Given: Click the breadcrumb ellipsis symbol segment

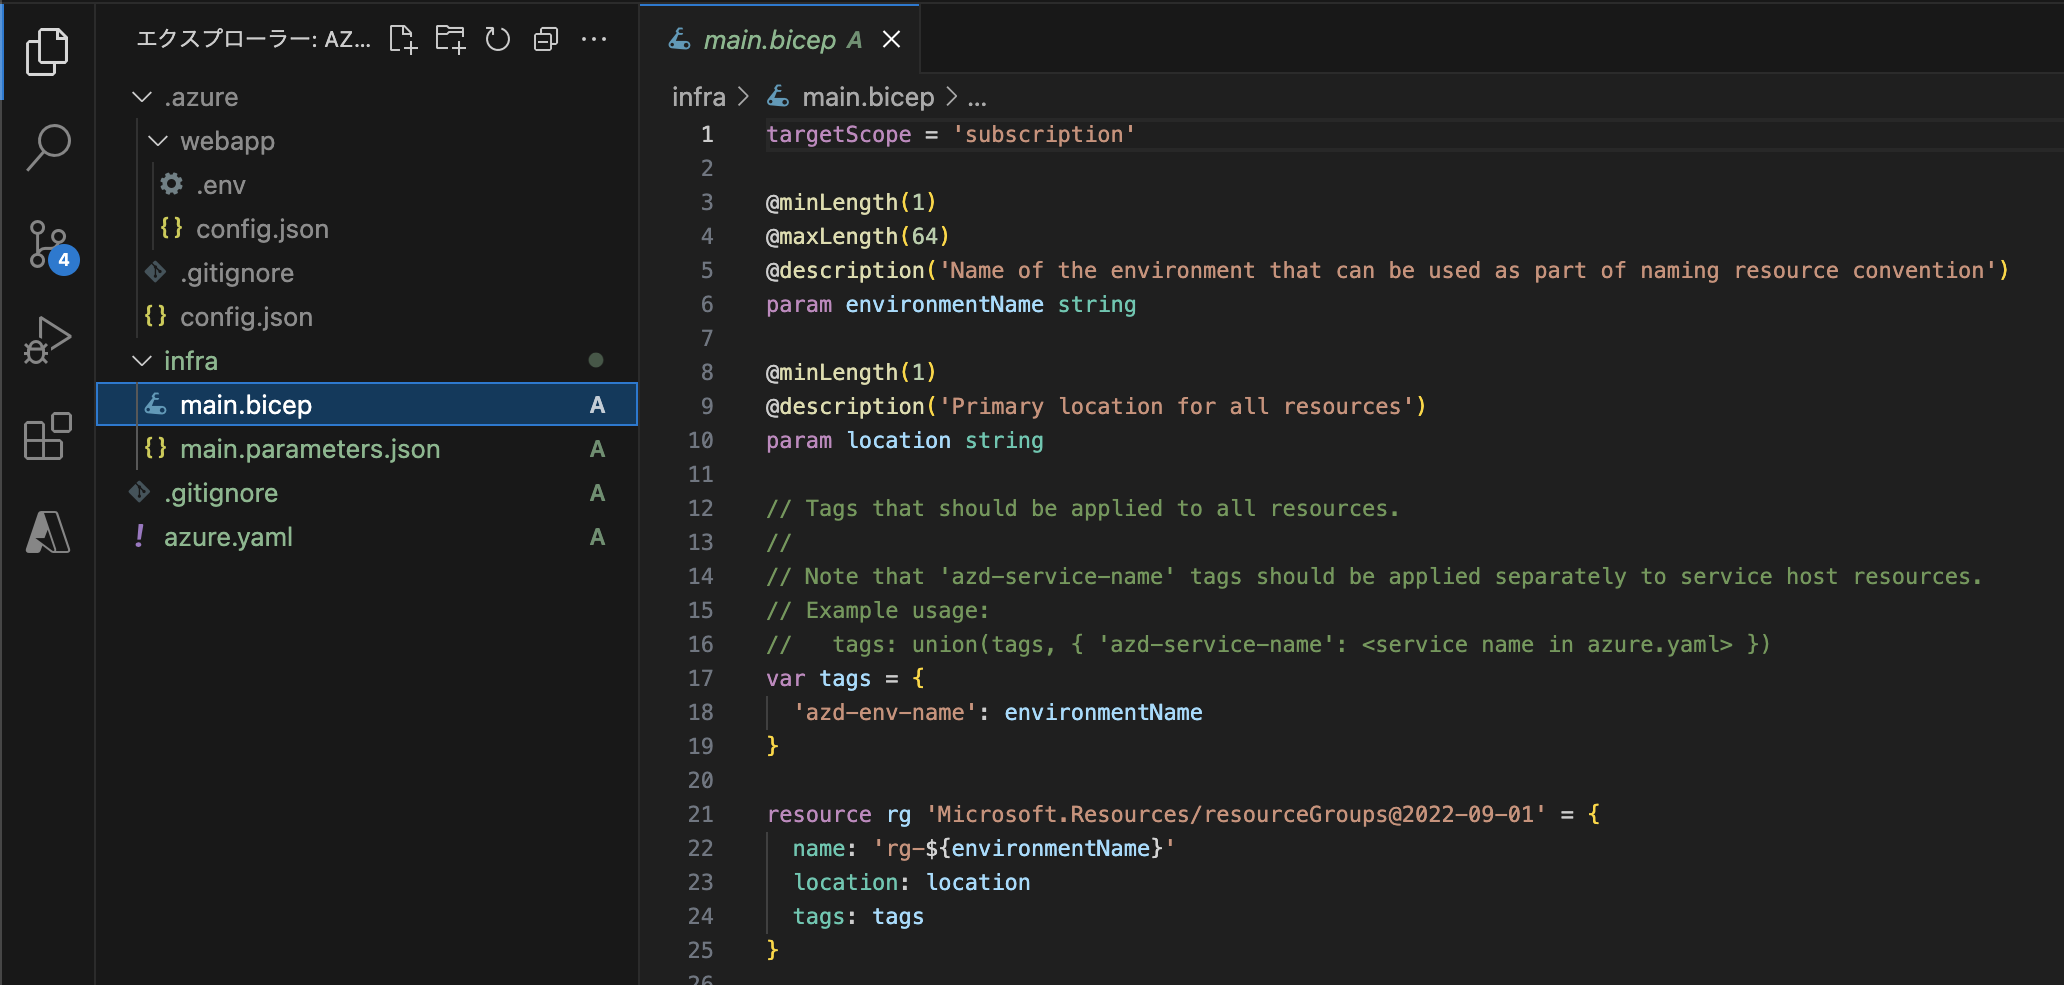Looking at the screenshot, I should [x=977, y=97].
